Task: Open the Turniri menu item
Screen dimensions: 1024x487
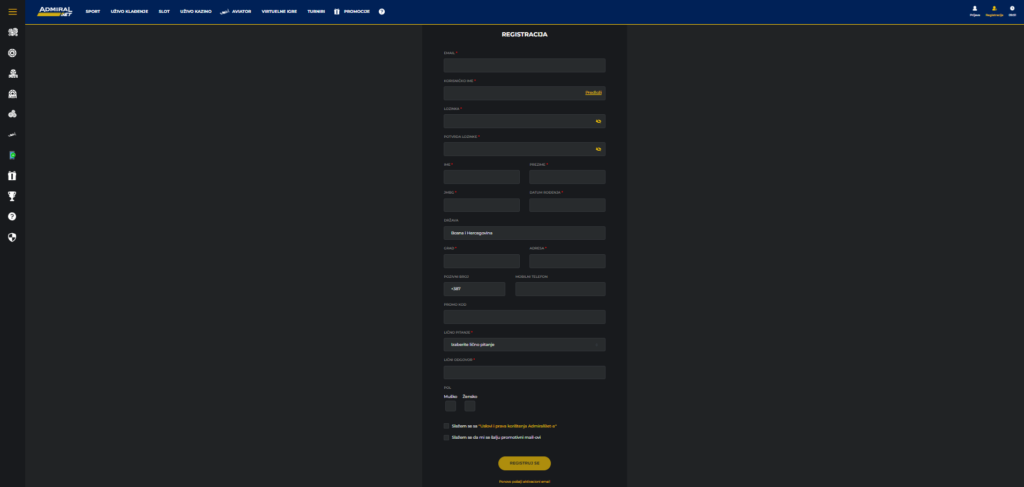Action: (x=316, y=12)
